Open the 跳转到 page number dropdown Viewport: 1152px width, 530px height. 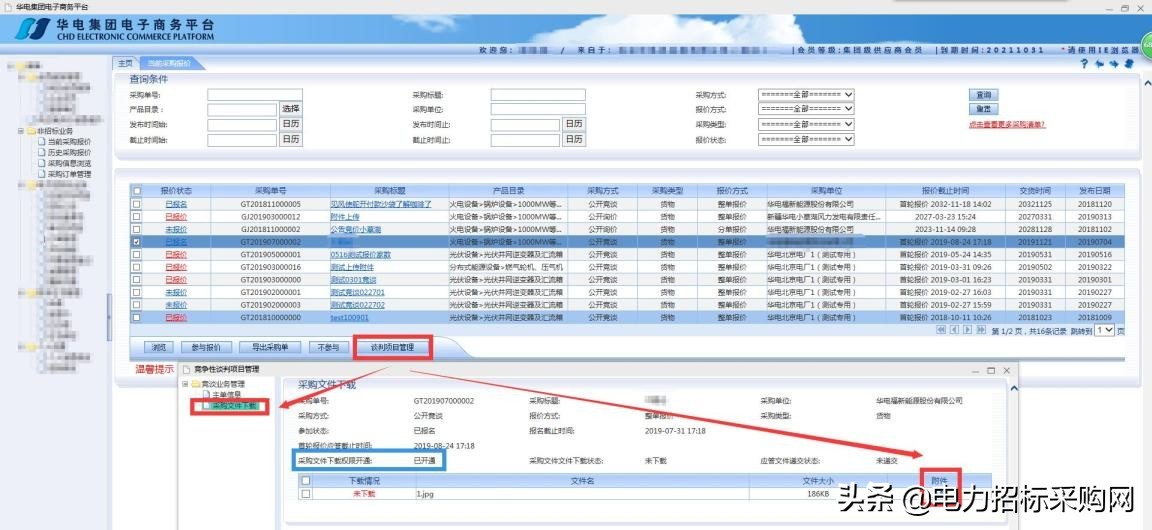[x=1104, y=330]
